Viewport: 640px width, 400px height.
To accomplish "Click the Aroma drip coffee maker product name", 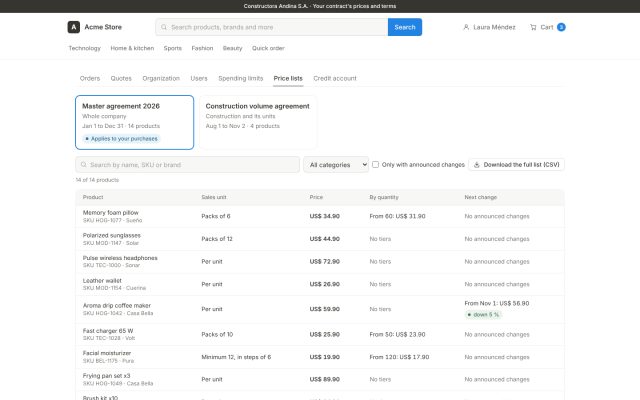I will coord(117,306).
